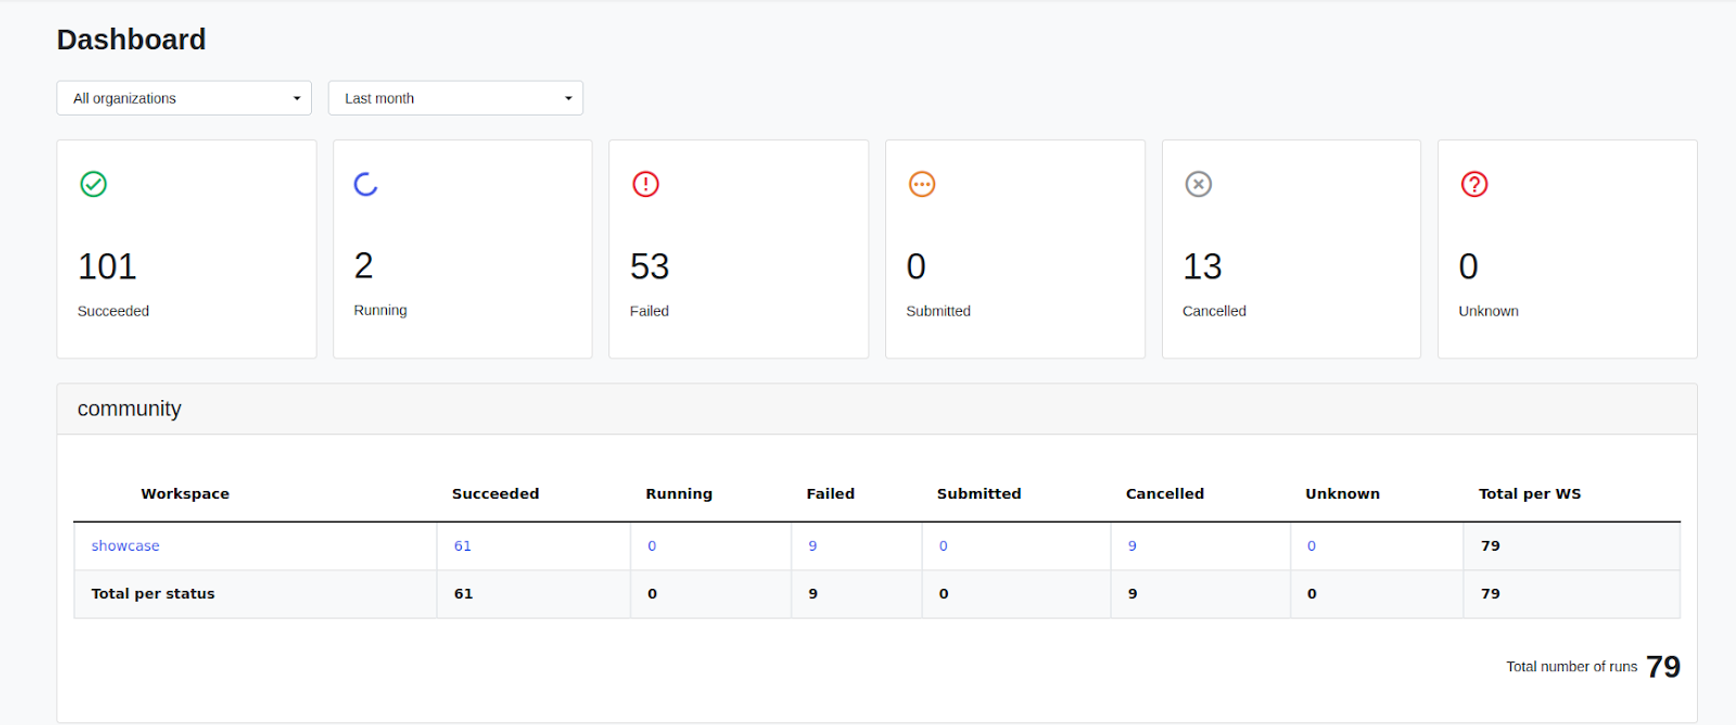Click the green Succeeded checkmark icon

[x=93, y=184]
